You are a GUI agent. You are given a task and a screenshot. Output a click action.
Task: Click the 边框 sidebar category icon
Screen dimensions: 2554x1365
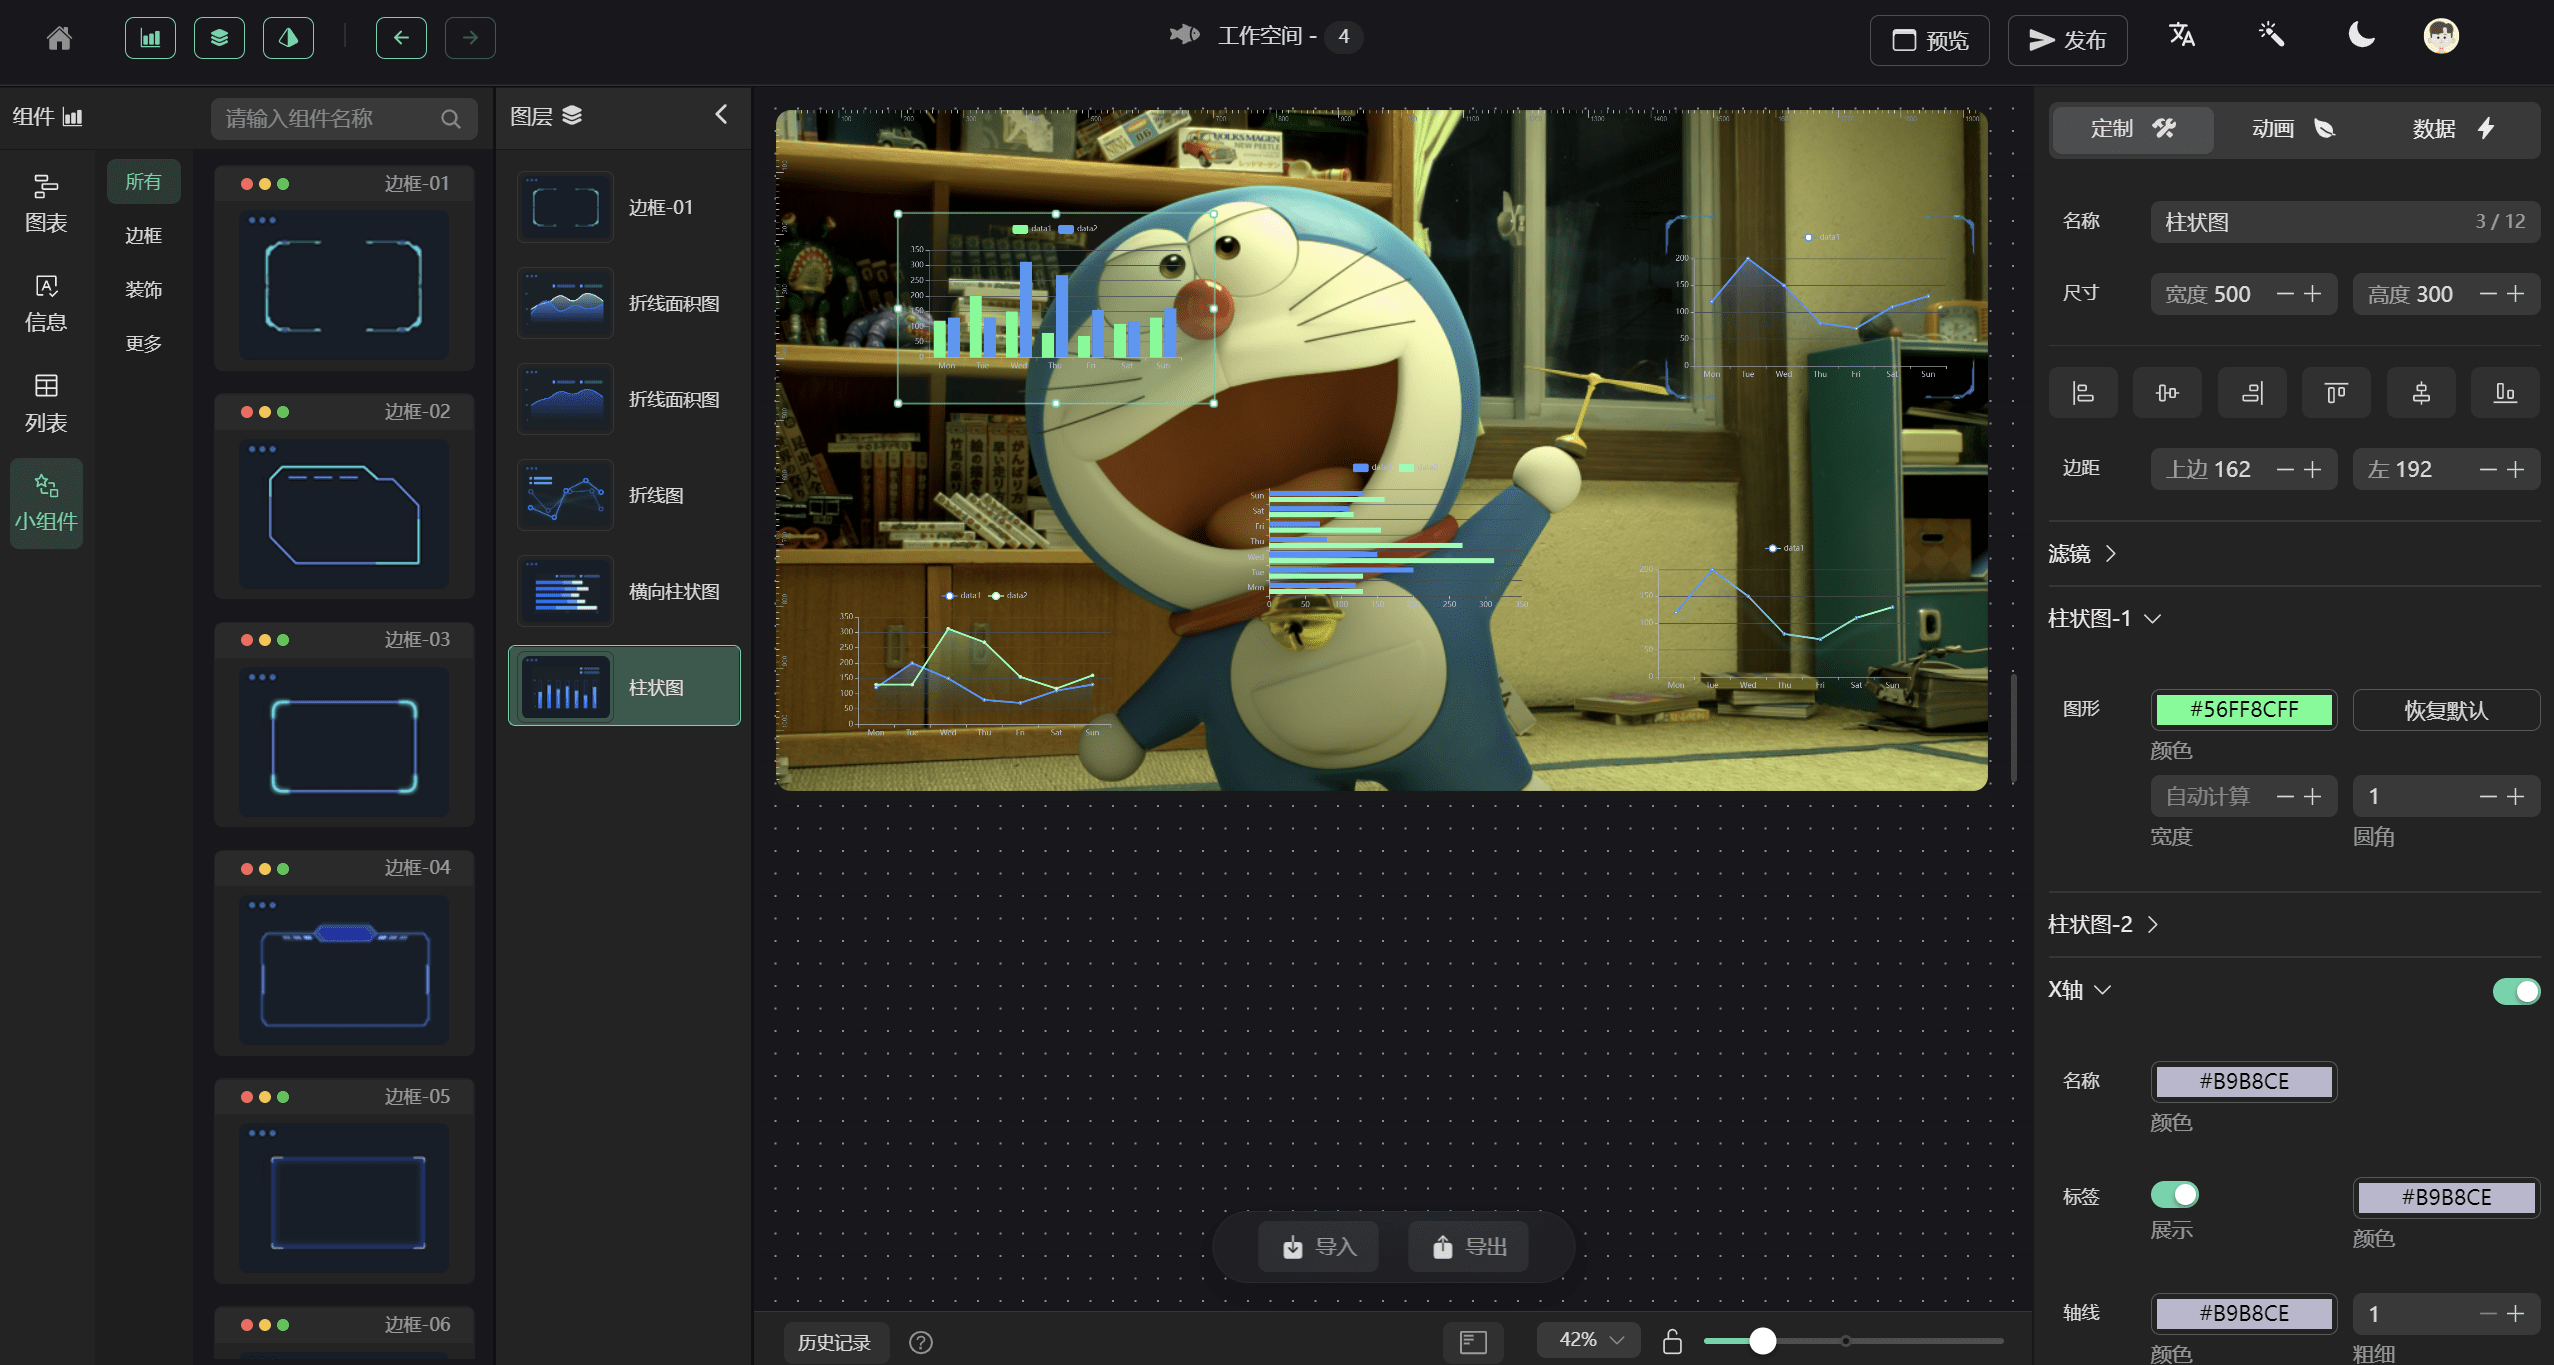(144, 235)
